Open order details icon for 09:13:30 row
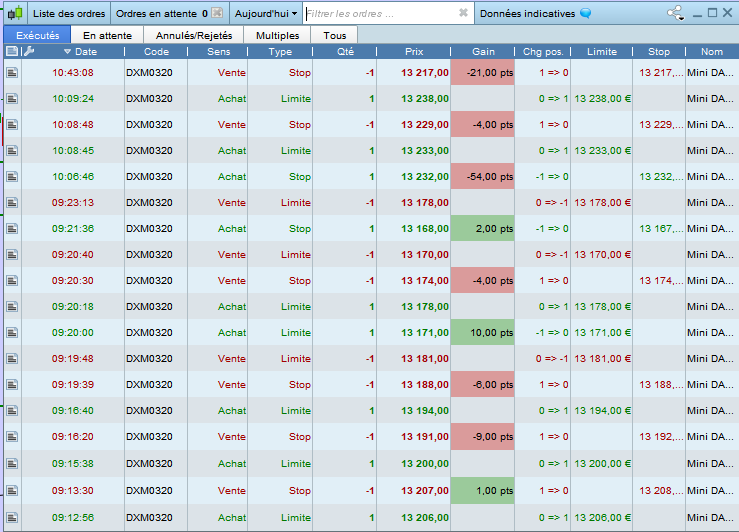The image size is (739, 532). pos(12,491)
